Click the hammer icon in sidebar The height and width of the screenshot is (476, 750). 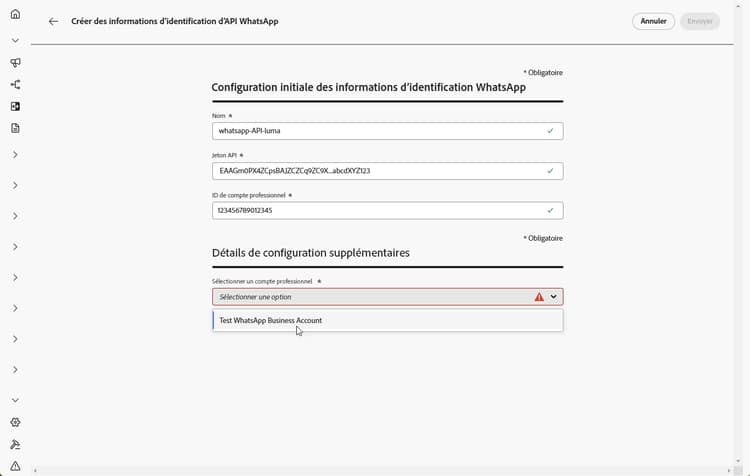(x=15, y=445)
